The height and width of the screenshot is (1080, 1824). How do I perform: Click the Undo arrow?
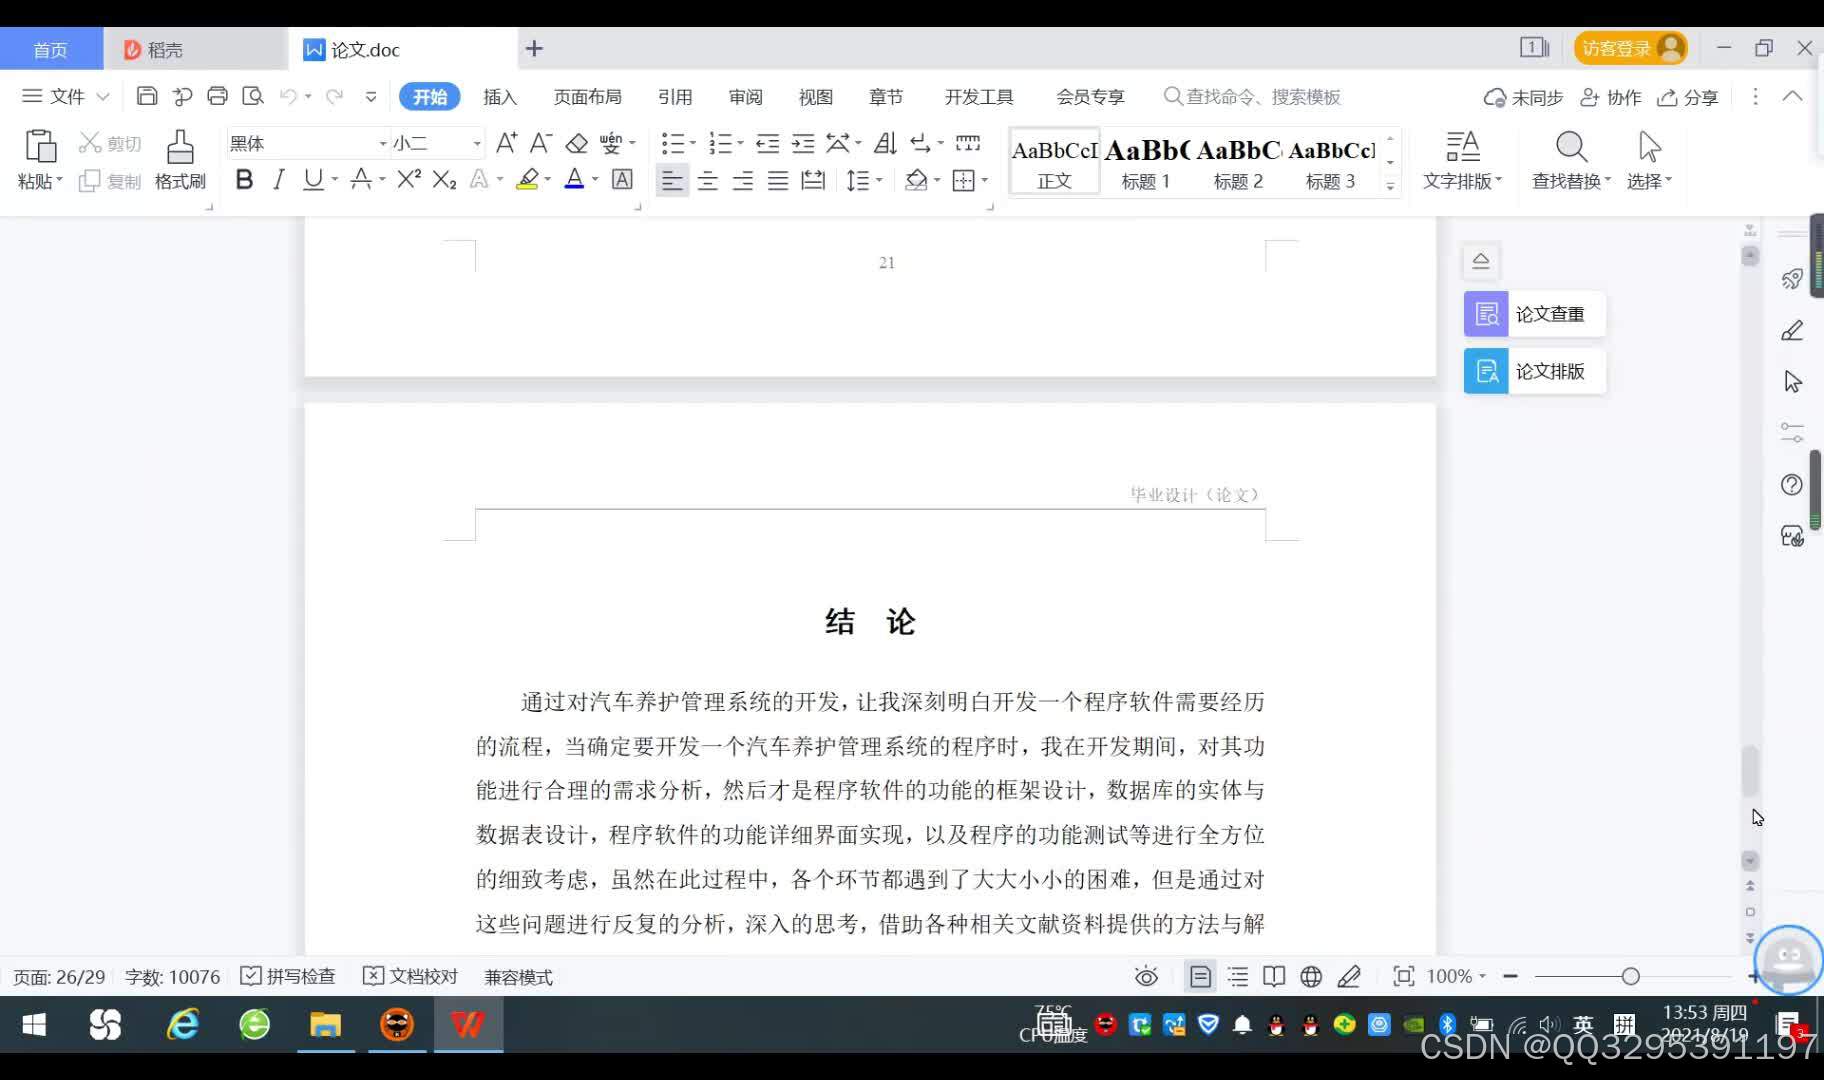pos(288,96)
